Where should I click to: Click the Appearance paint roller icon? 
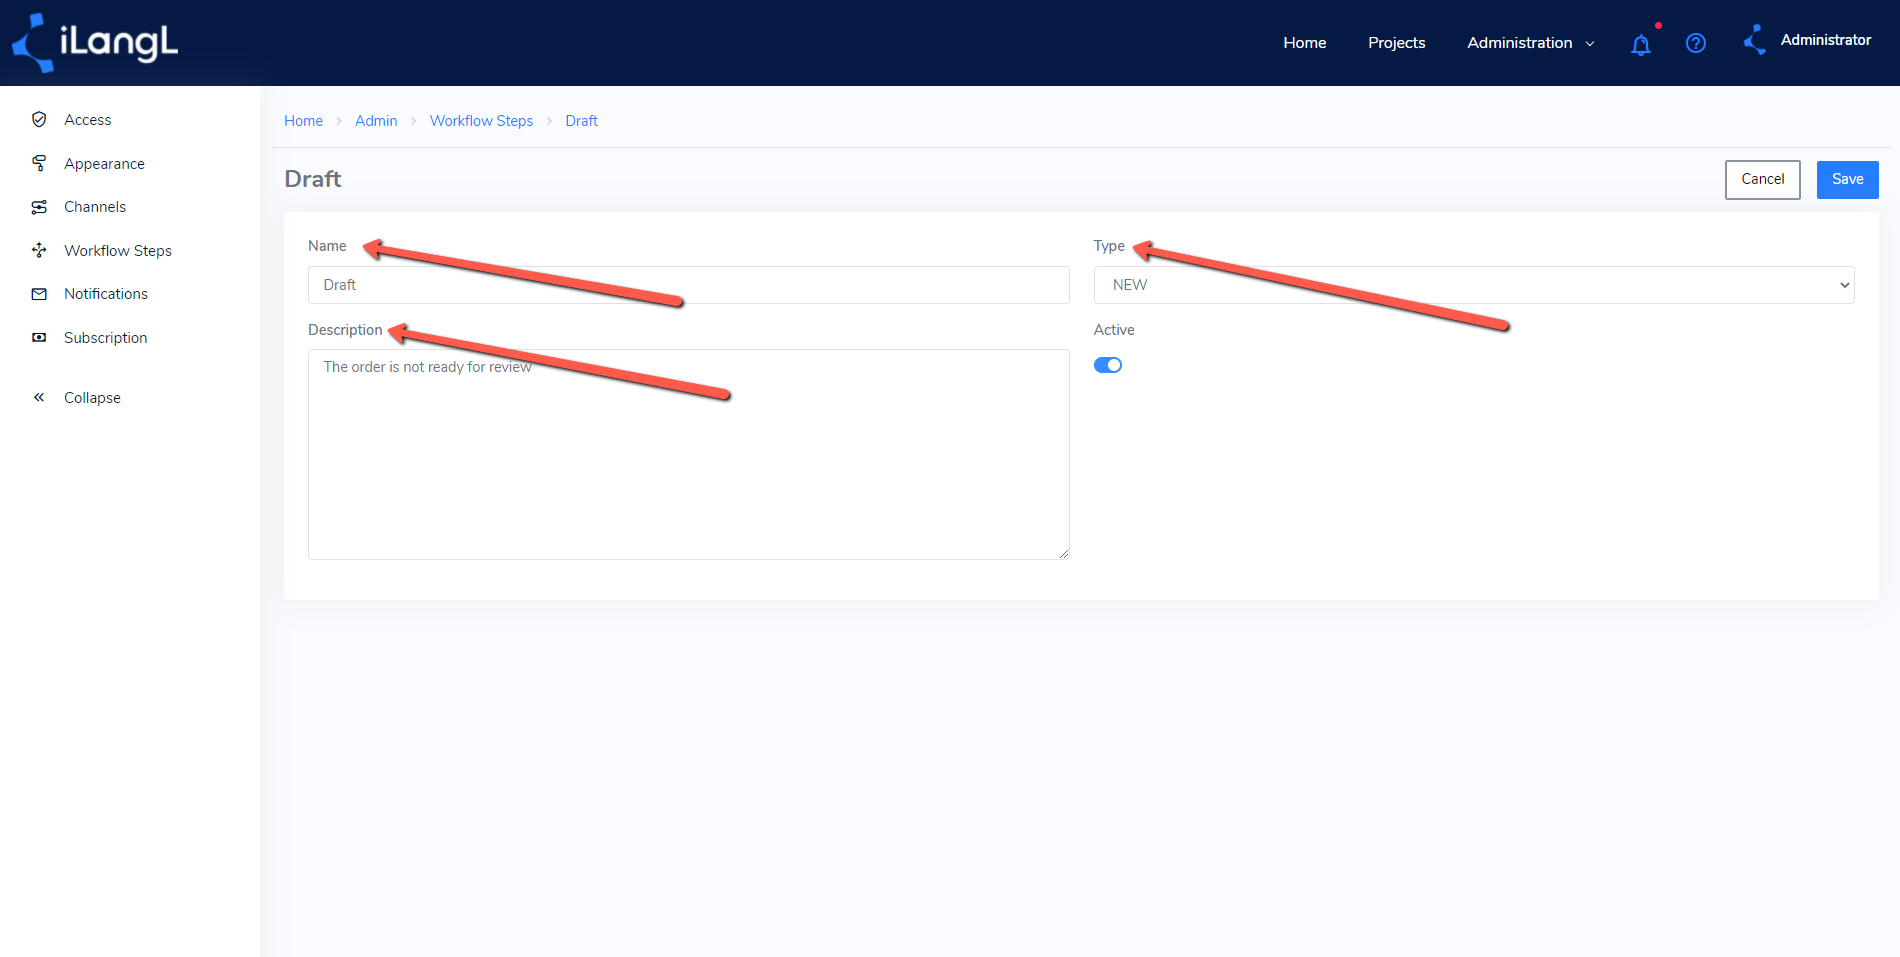click(39, 163)
